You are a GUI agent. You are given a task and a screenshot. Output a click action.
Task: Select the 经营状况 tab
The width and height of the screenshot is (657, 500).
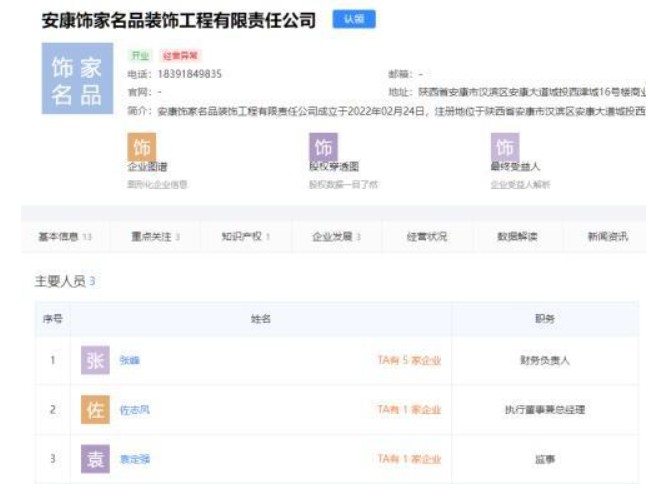427,237
